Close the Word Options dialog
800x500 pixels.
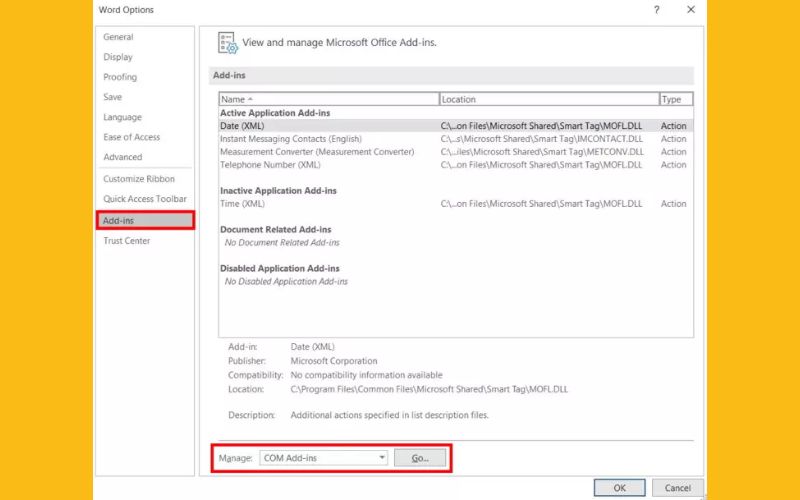pos(690,10)
